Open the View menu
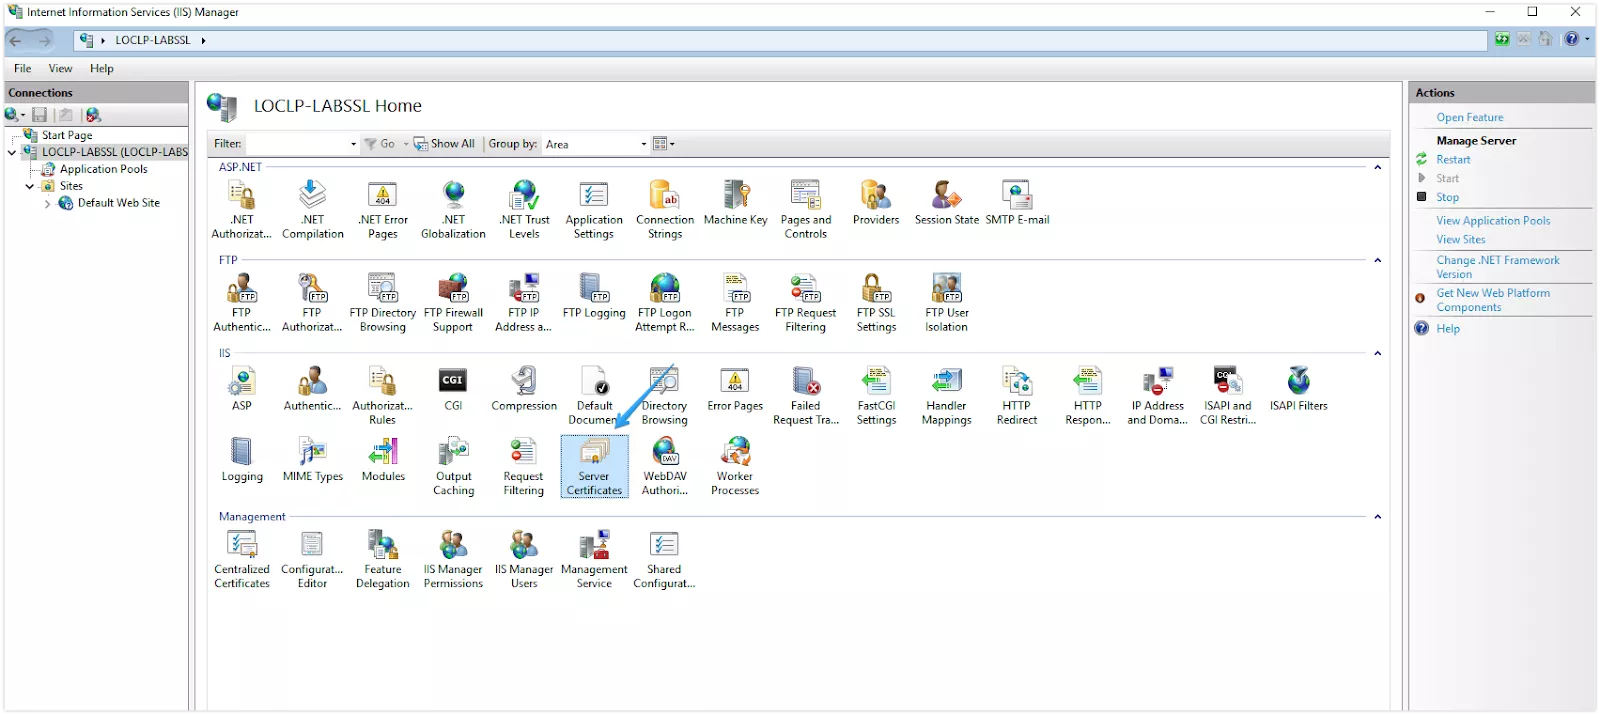This screenshot has height=715, width=1600. 60,69
